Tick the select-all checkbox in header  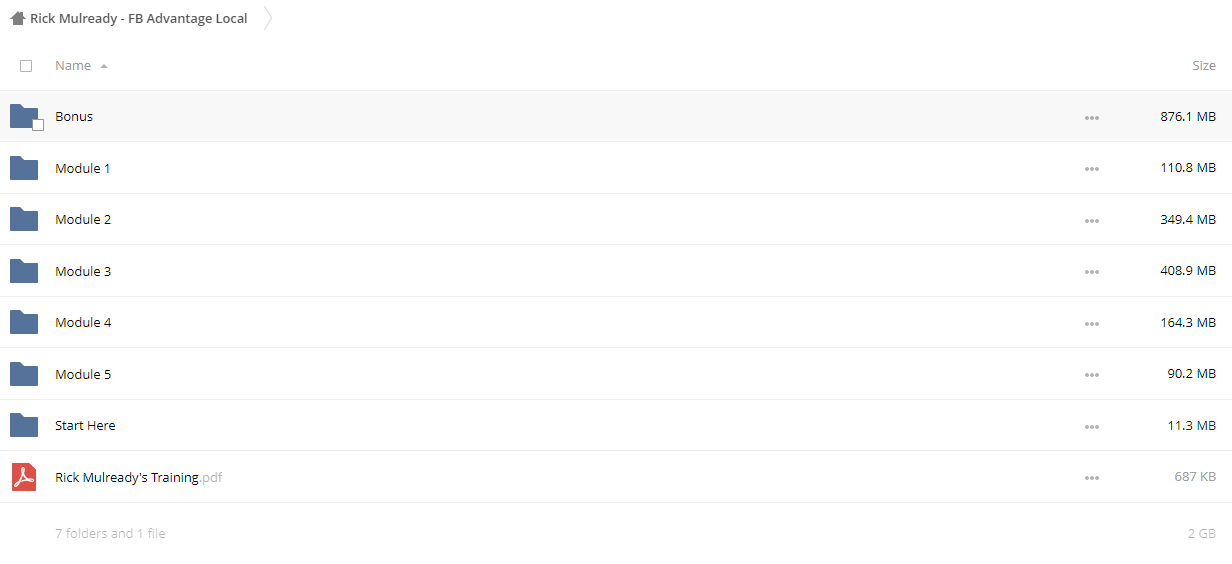(26, 66)
